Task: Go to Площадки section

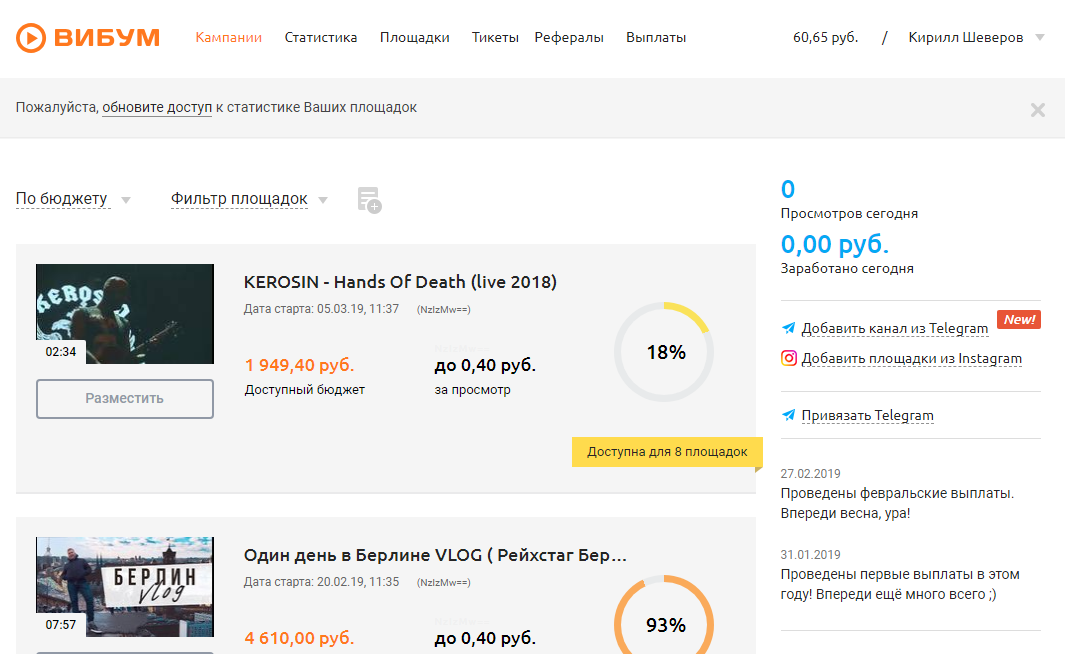Action: click(x=414, y=37)
